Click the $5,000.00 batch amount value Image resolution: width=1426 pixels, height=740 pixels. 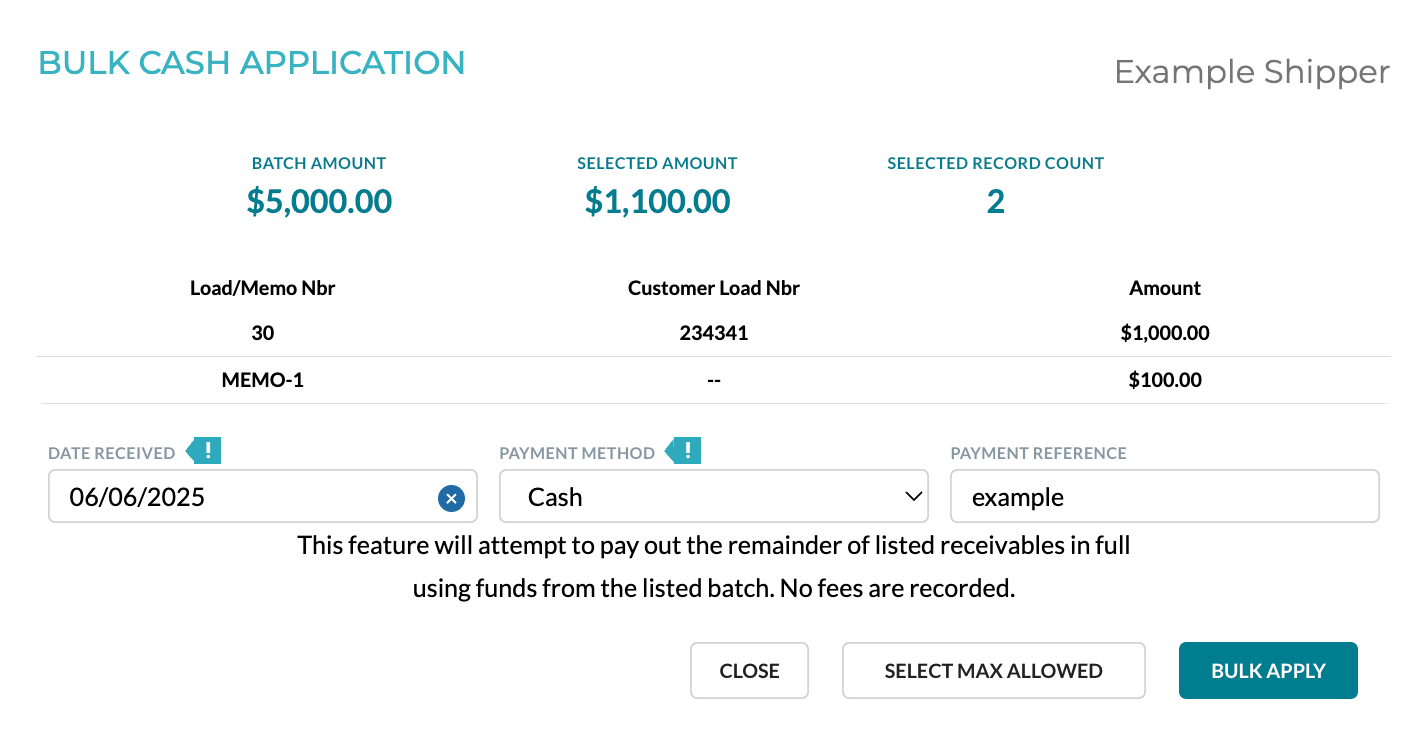pyautogui.click(x=319, y=202)
